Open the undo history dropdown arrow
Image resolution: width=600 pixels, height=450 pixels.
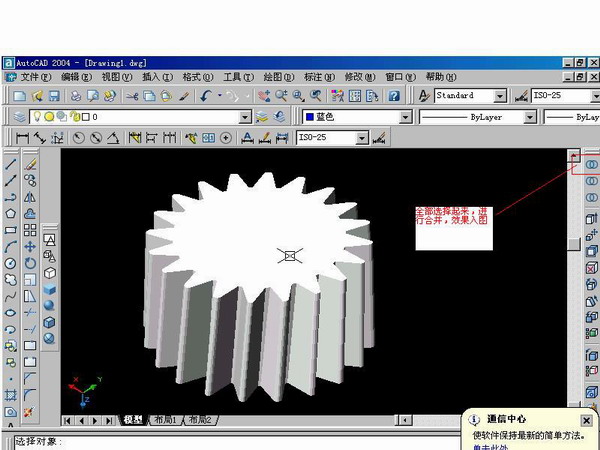pos(220,95)
